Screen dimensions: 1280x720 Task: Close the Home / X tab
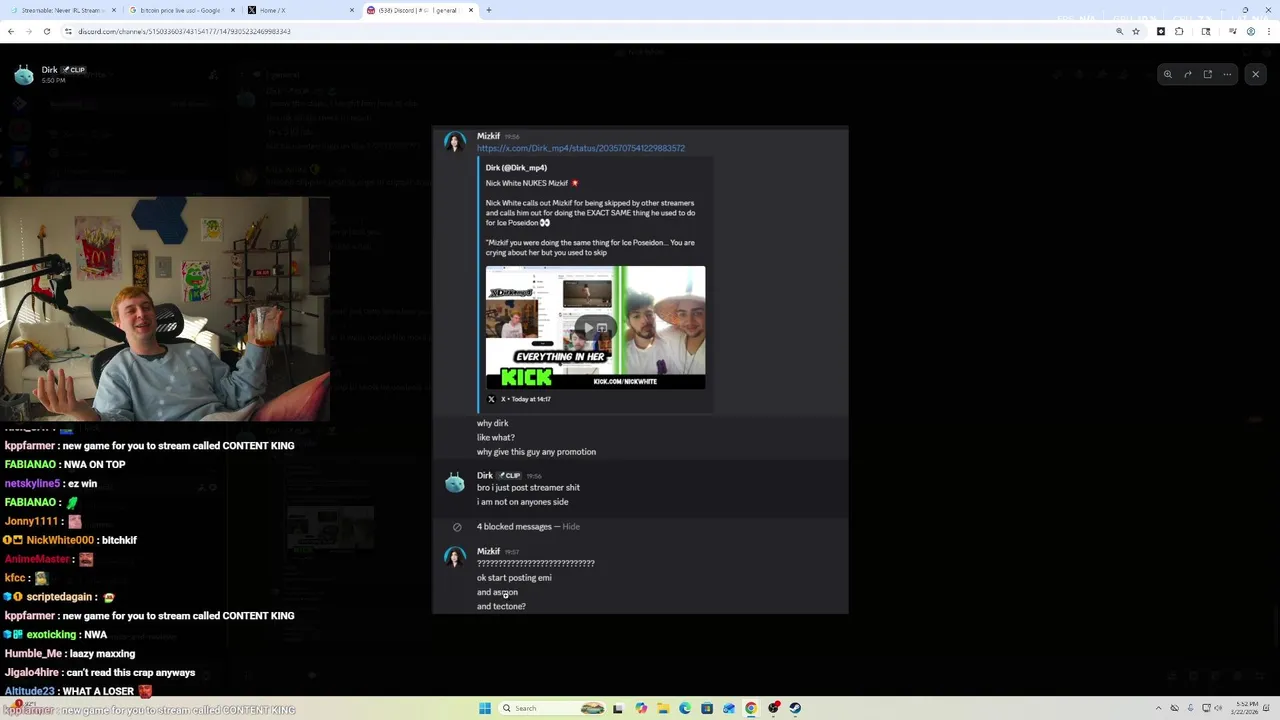click(352, 10)
